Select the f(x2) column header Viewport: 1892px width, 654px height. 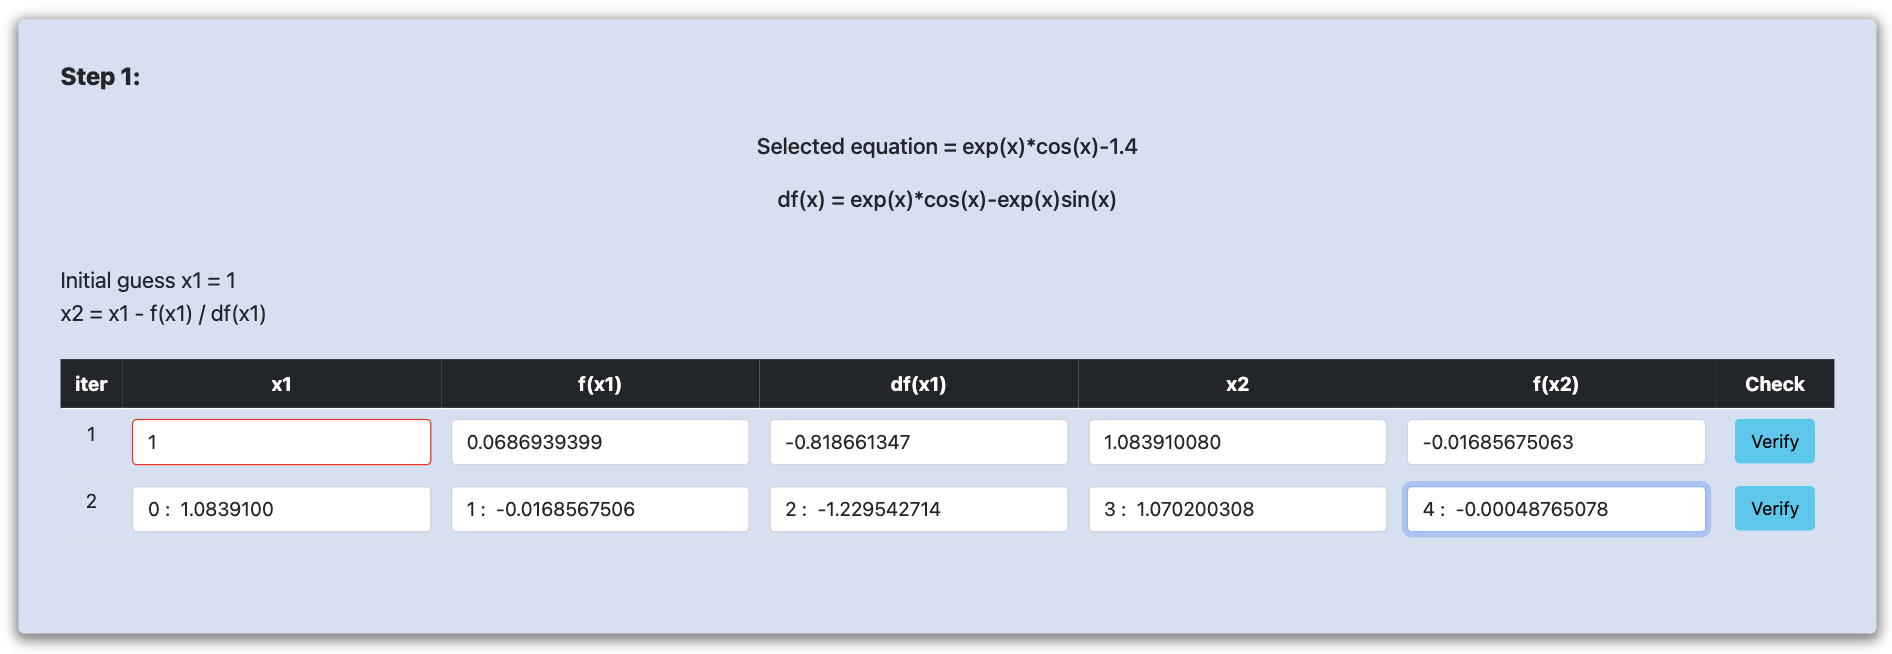tap(1556, 384)
